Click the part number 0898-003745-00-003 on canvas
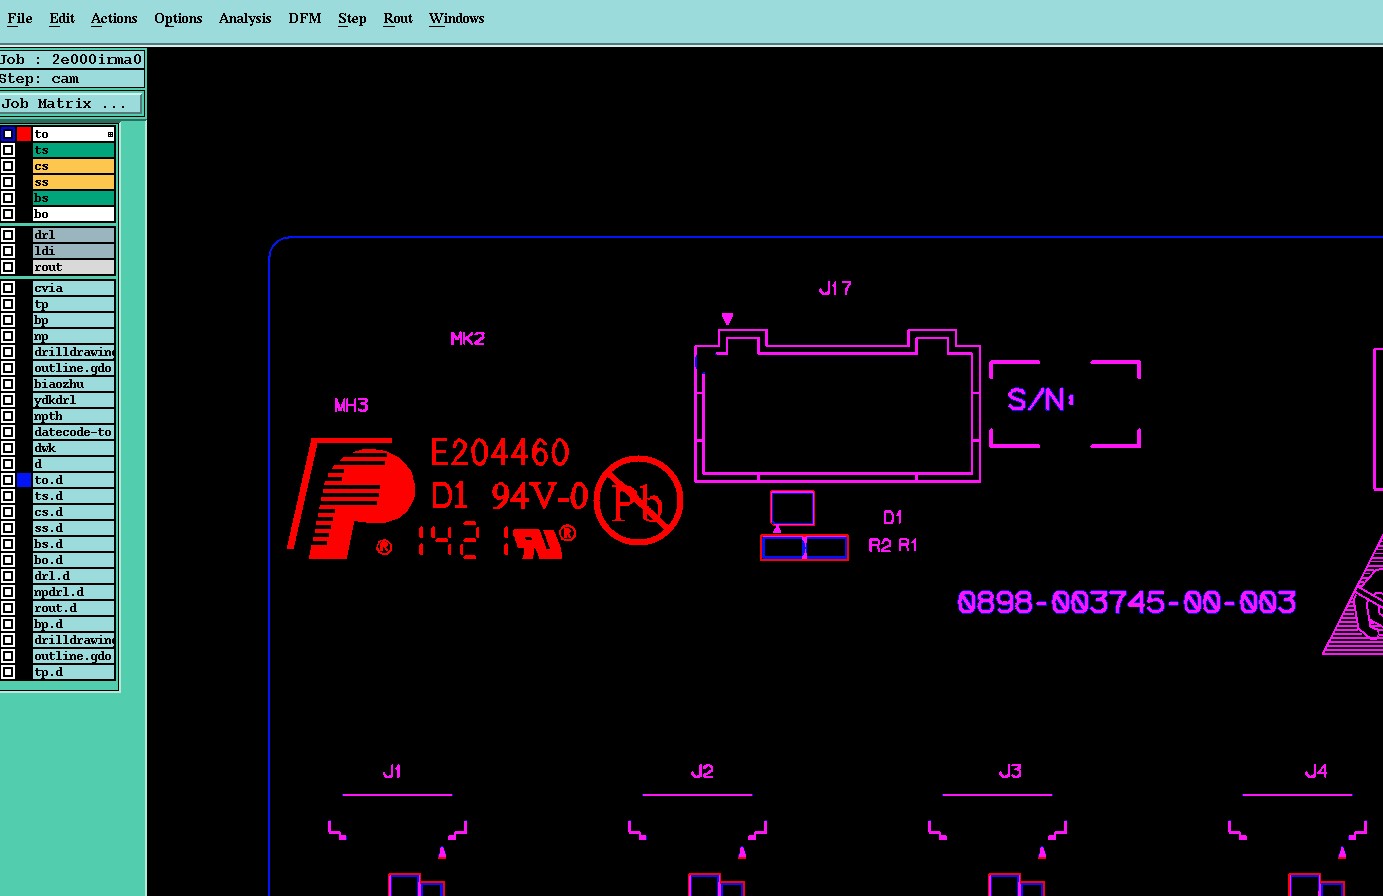The height and width of the screenshot is (896, 1383). pos(1126,602)
